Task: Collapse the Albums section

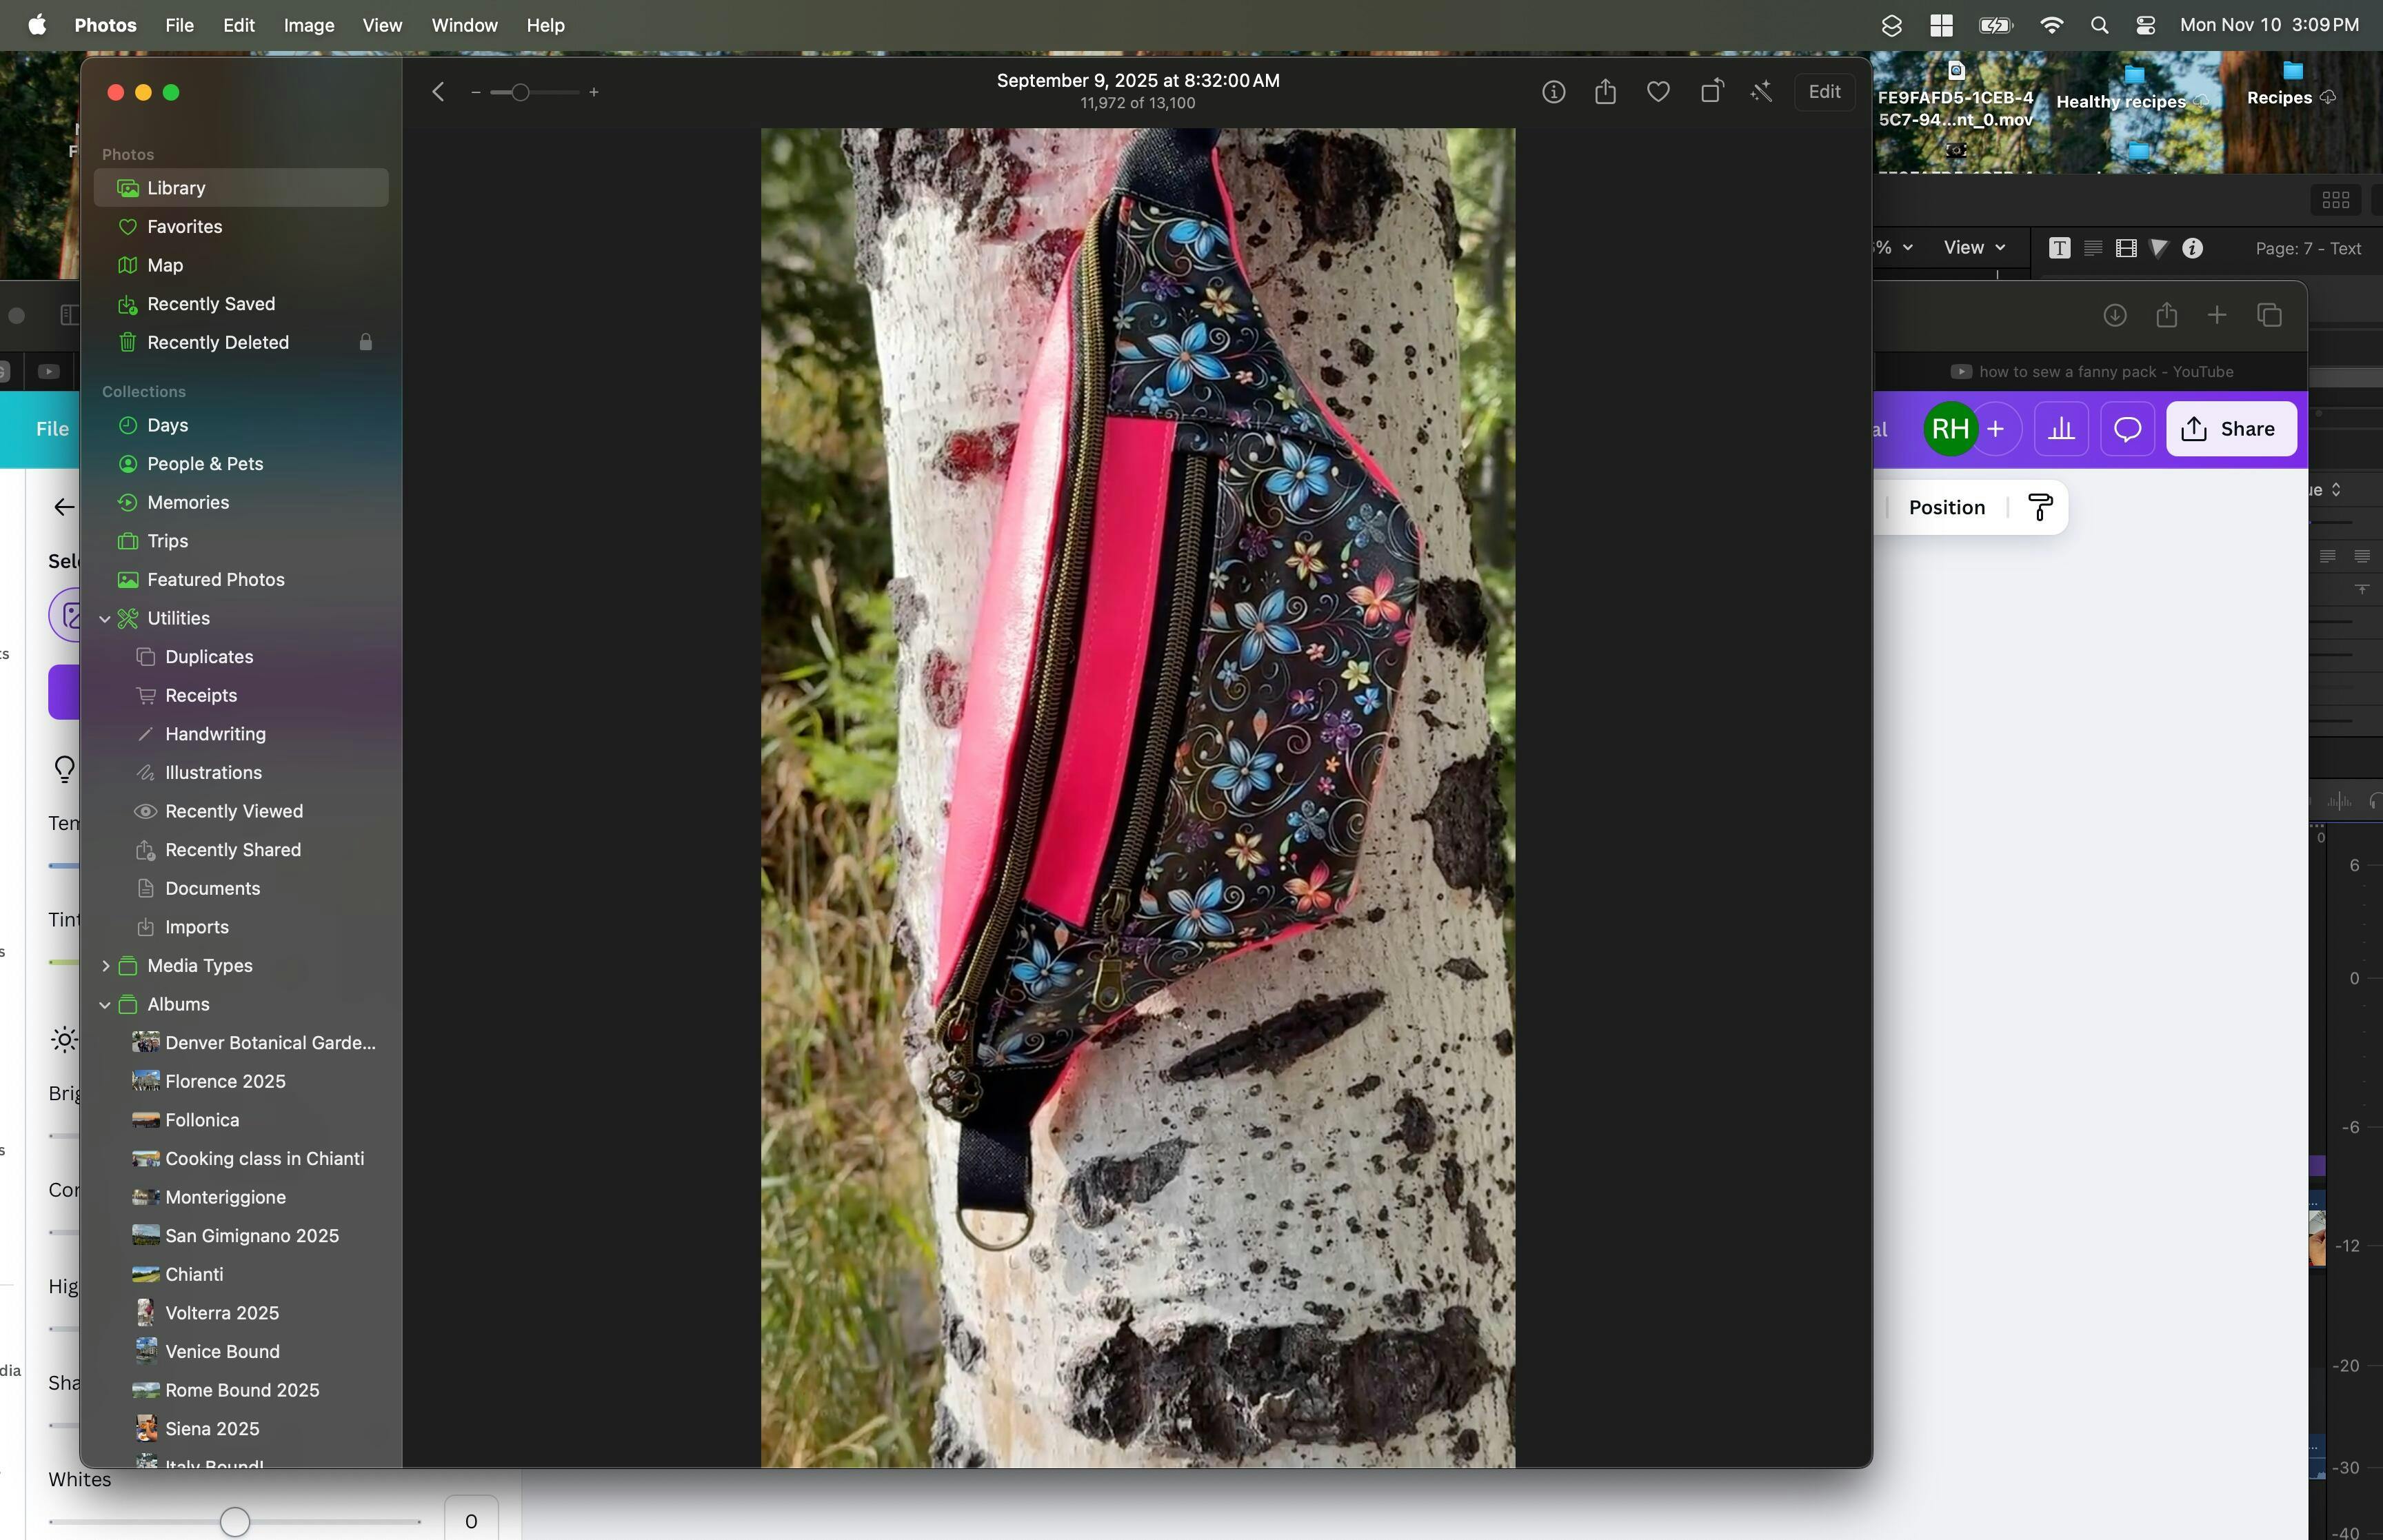Action: 105,1005
